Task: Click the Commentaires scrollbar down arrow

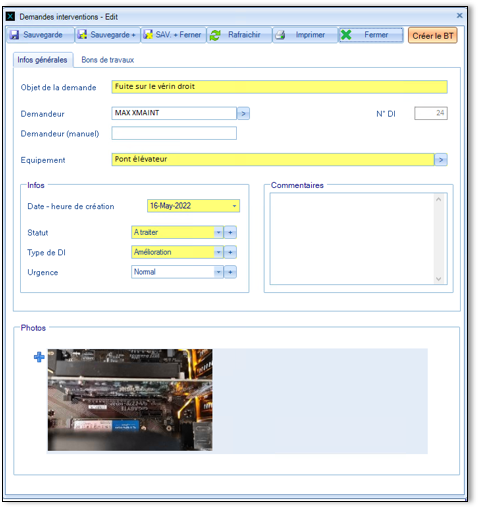Action: (438, 279)
